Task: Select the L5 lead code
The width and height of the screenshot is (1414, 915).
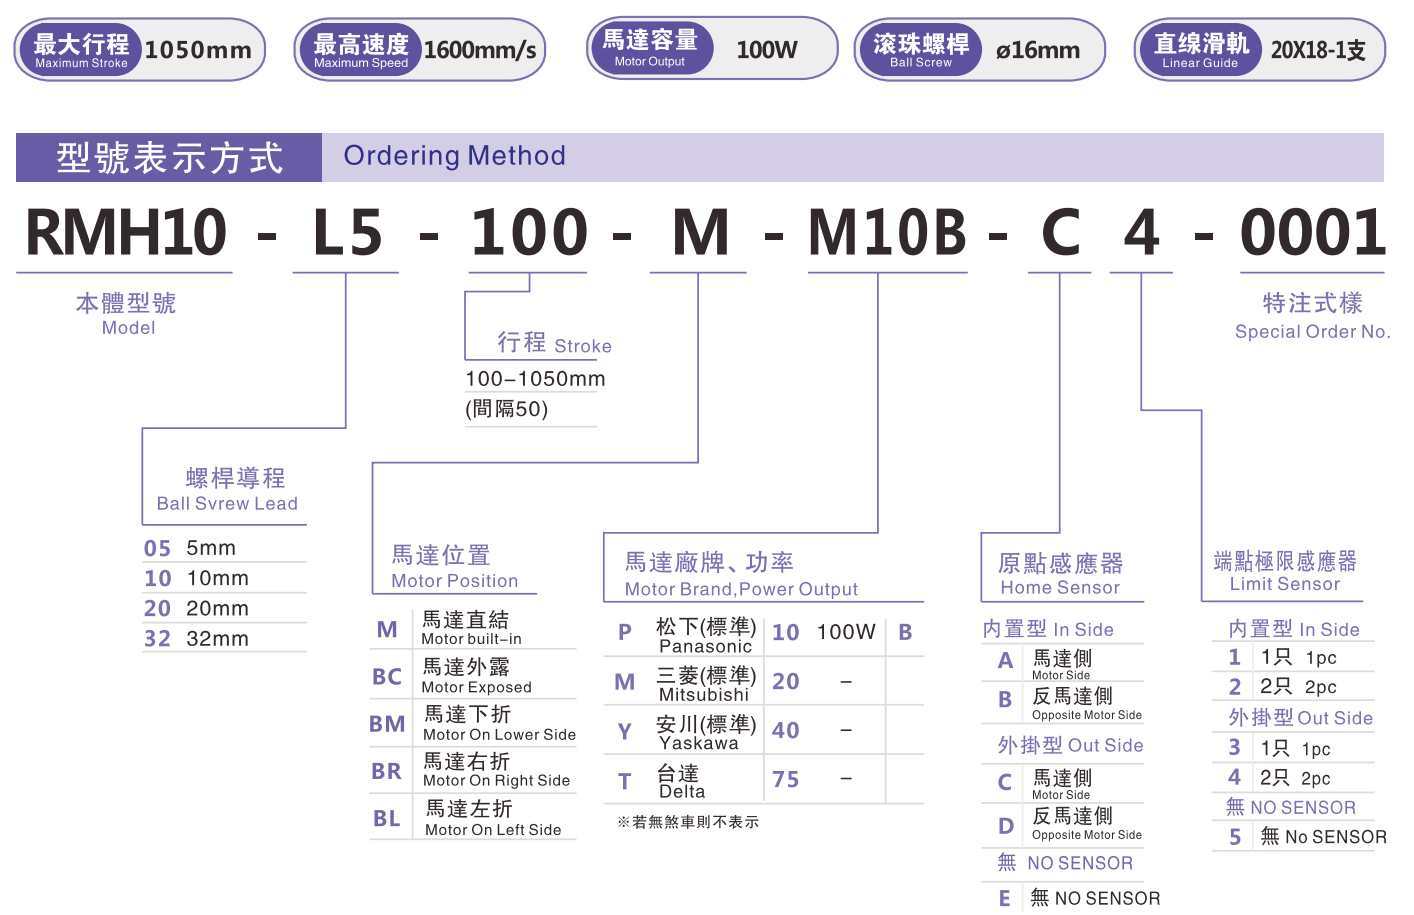Action: coord(347,232)
